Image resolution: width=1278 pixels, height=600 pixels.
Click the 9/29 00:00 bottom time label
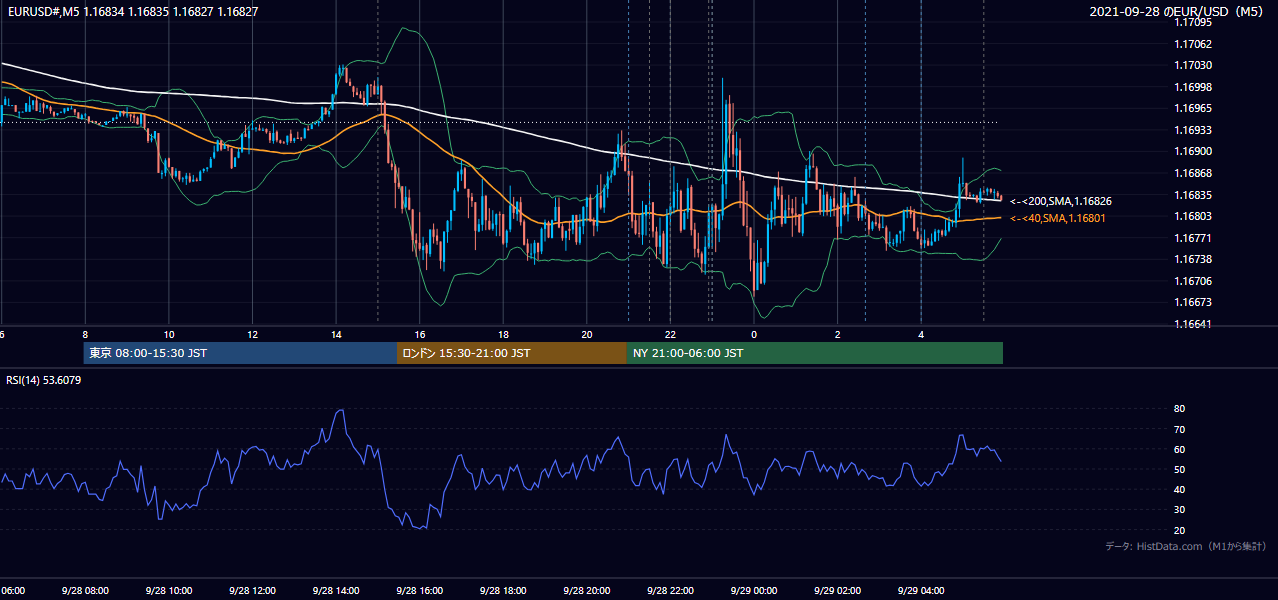[x=753, y=590]
